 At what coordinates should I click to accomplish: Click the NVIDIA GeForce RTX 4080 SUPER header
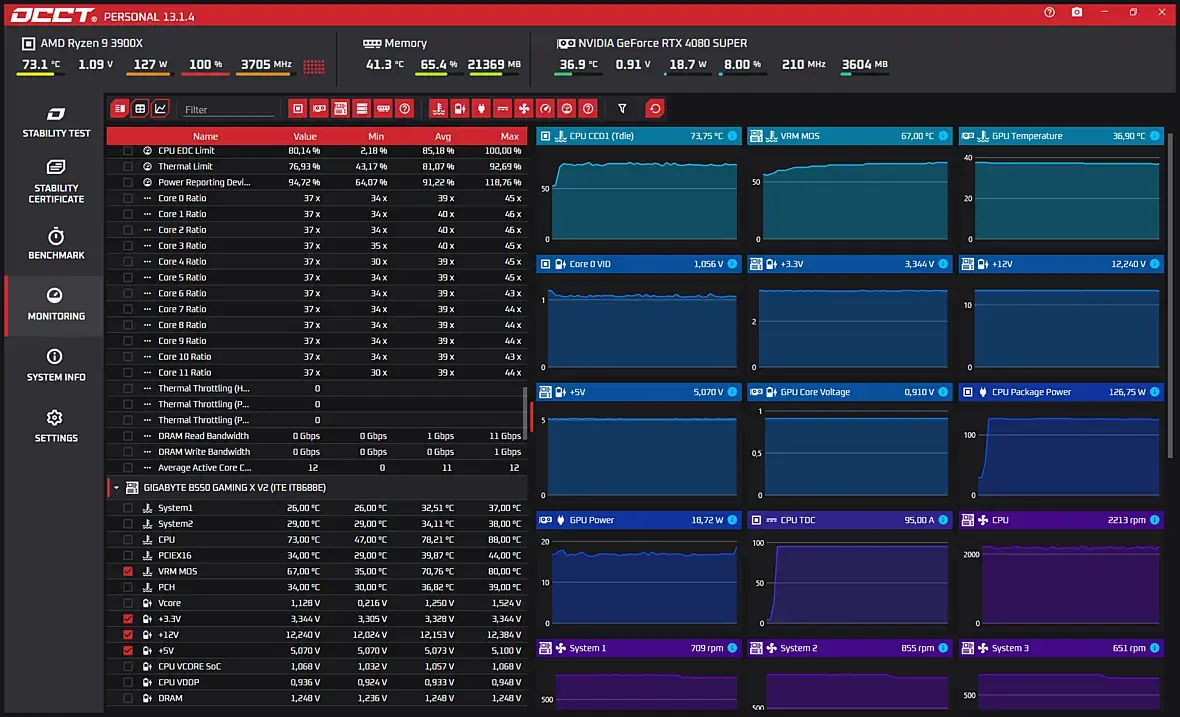[652, 43]
